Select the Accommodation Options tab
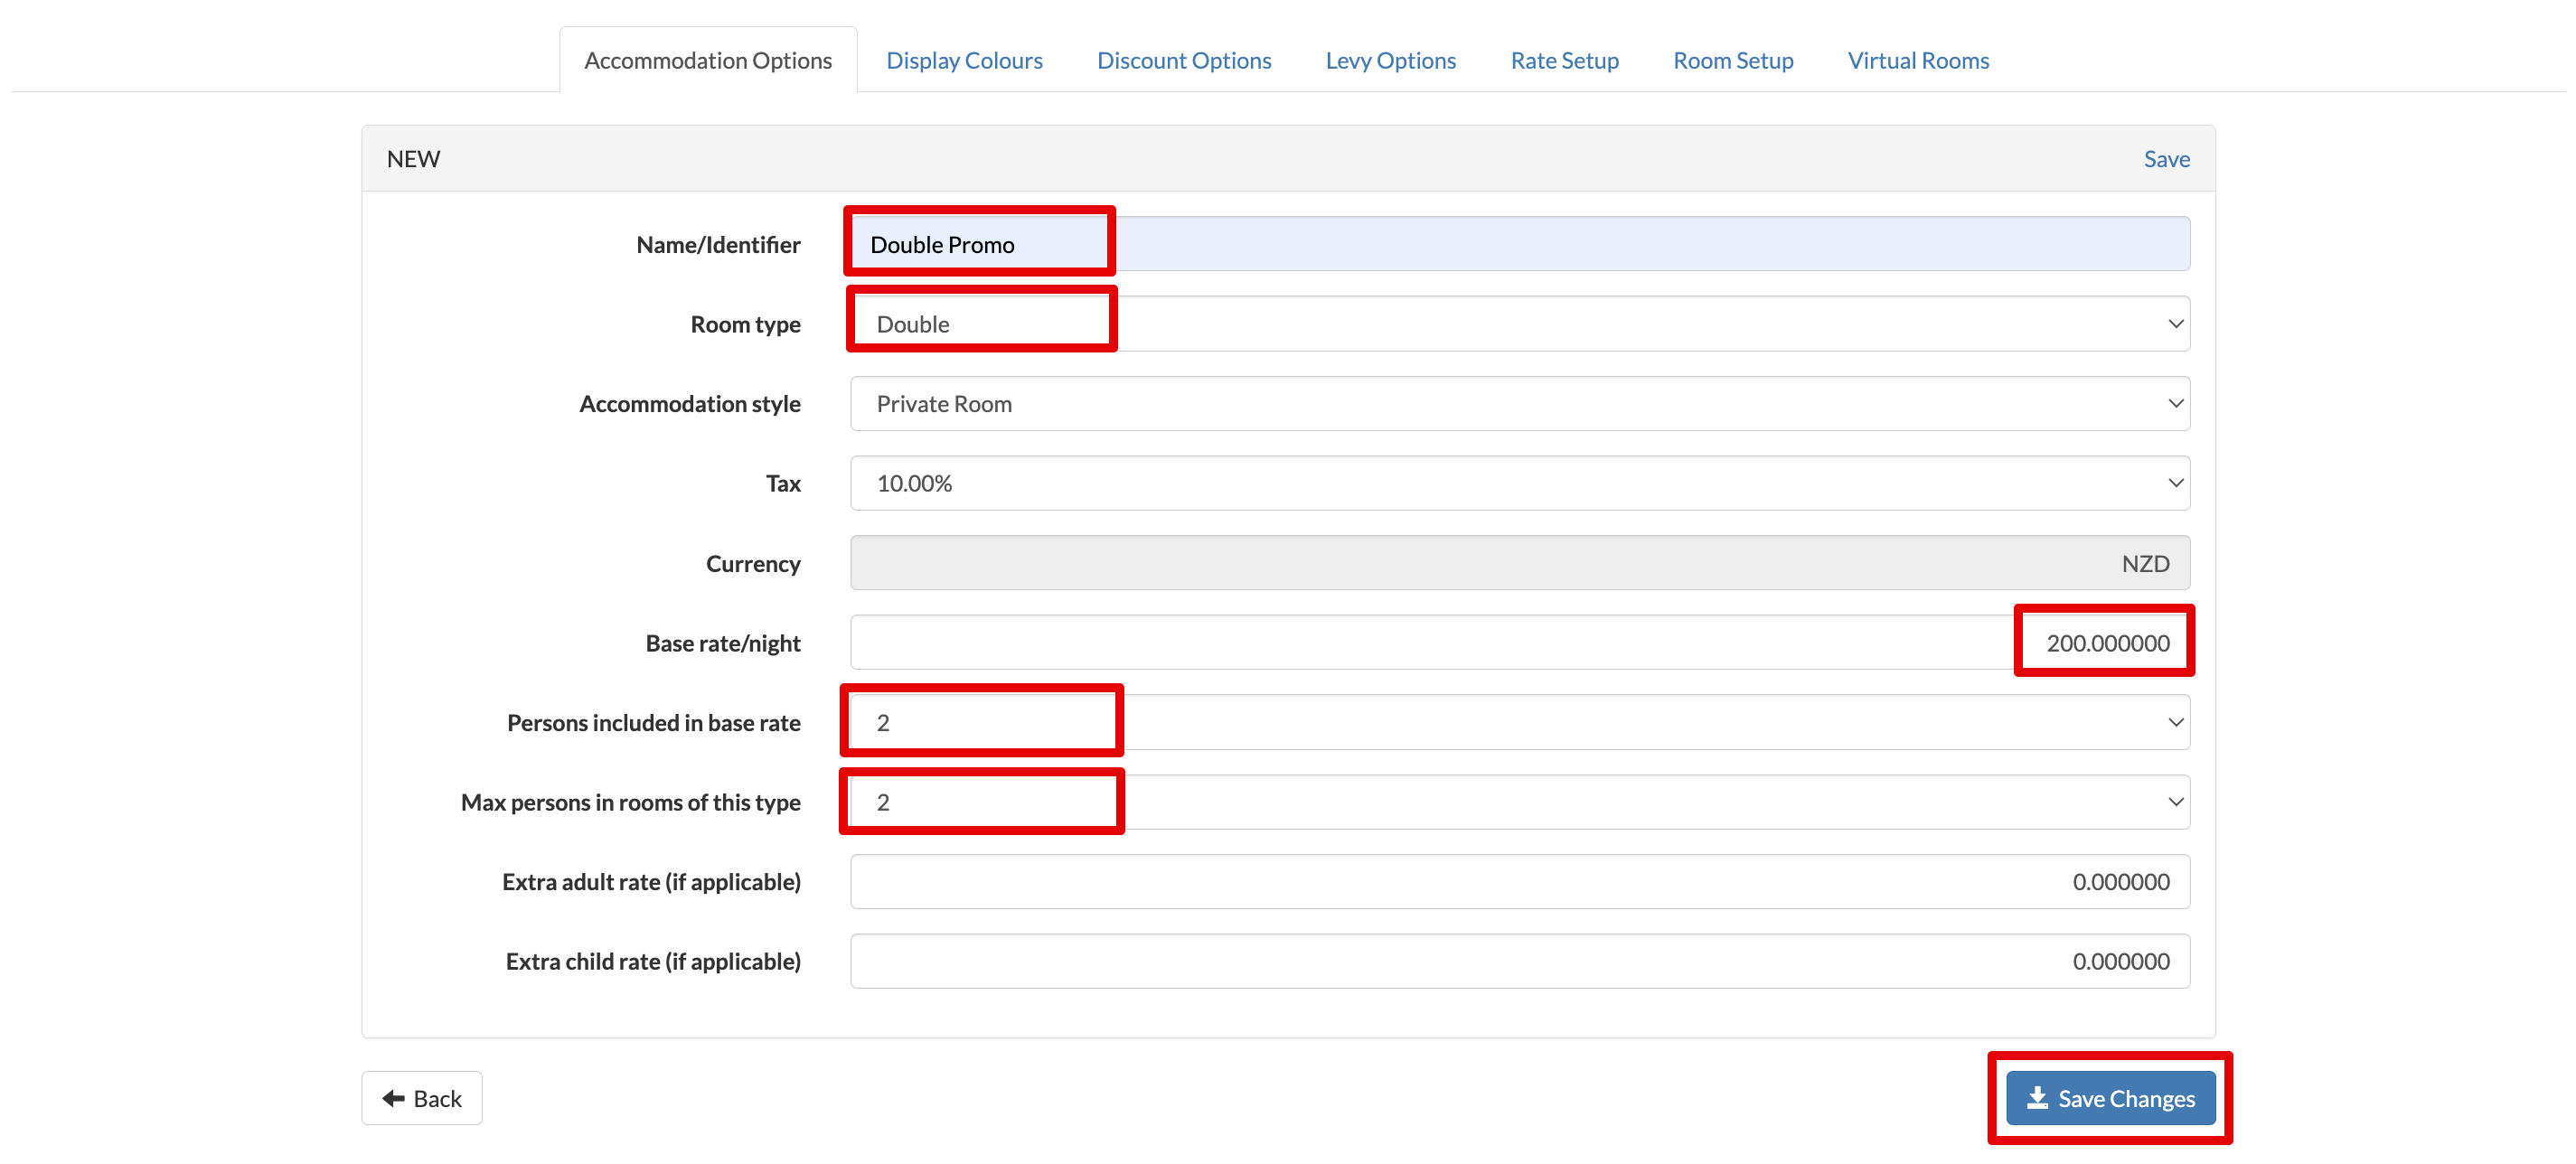 pos(707,61)
